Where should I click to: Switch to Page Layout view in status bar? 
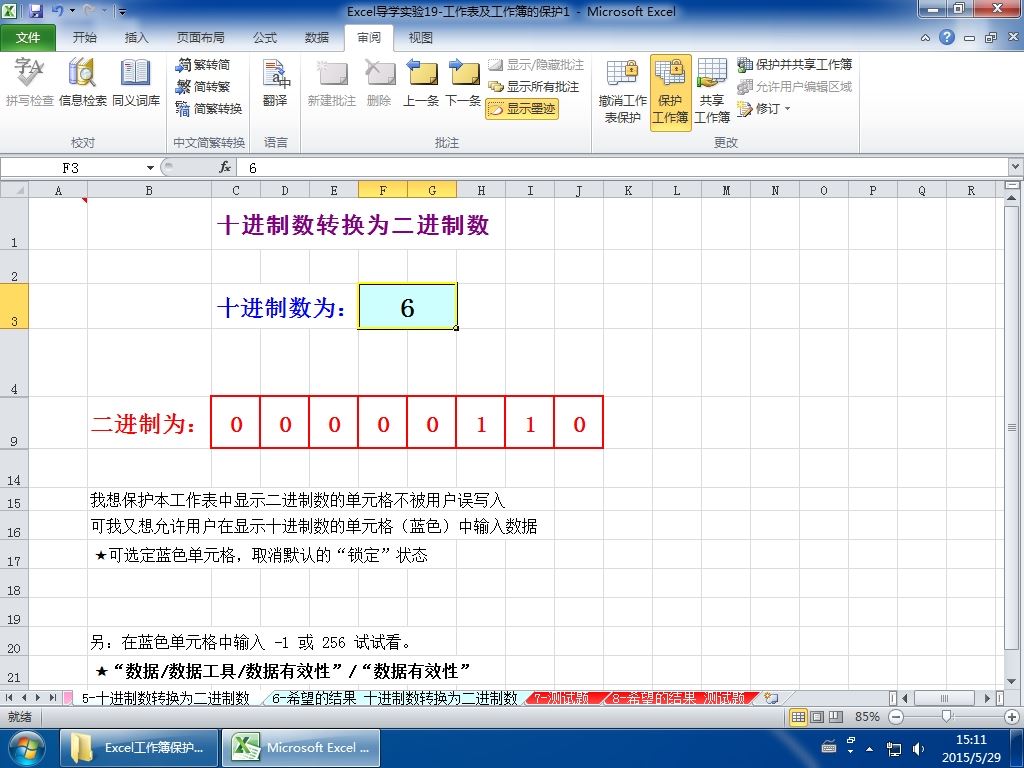(x=817, y=717)
